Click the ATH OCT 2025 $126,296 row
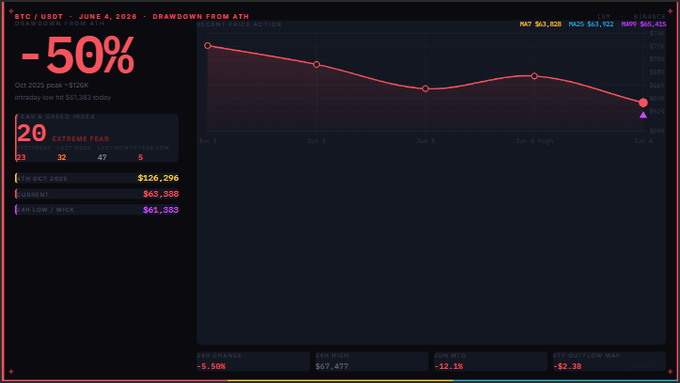 pyautogui.click(x=97, y=178)
